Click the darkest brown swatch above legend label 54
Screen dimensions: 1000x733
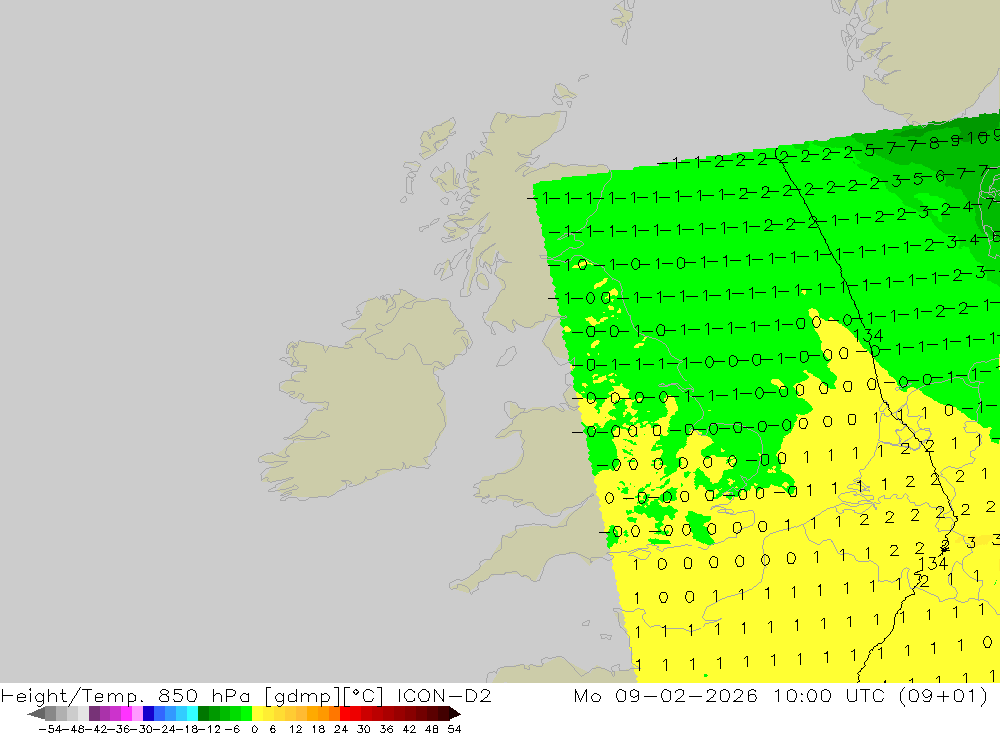coord(444,713)
